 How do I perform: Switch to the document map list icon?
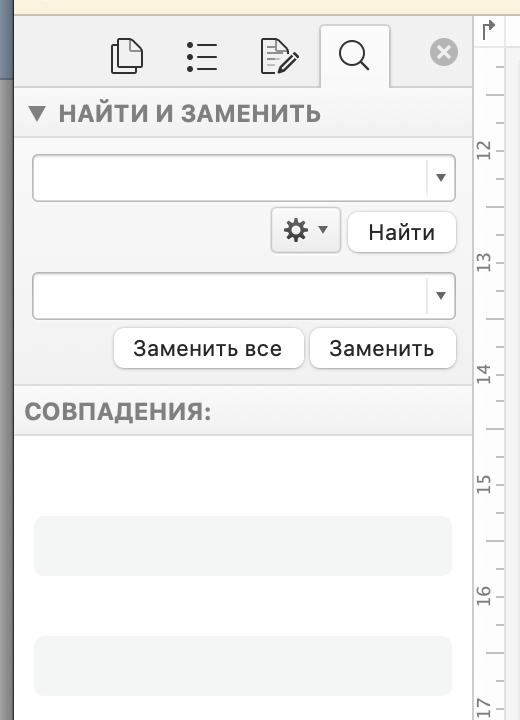tap(202, 57)
